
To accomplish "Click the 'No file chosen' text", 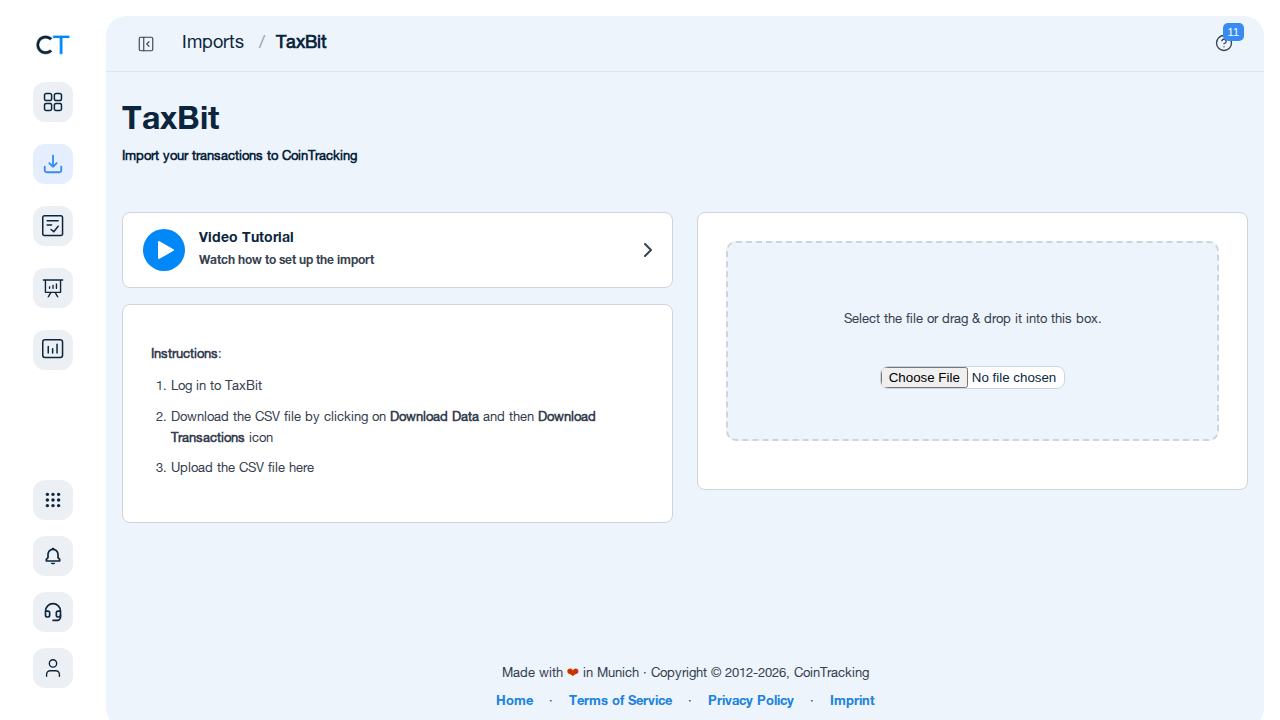I will [1014, 377].
